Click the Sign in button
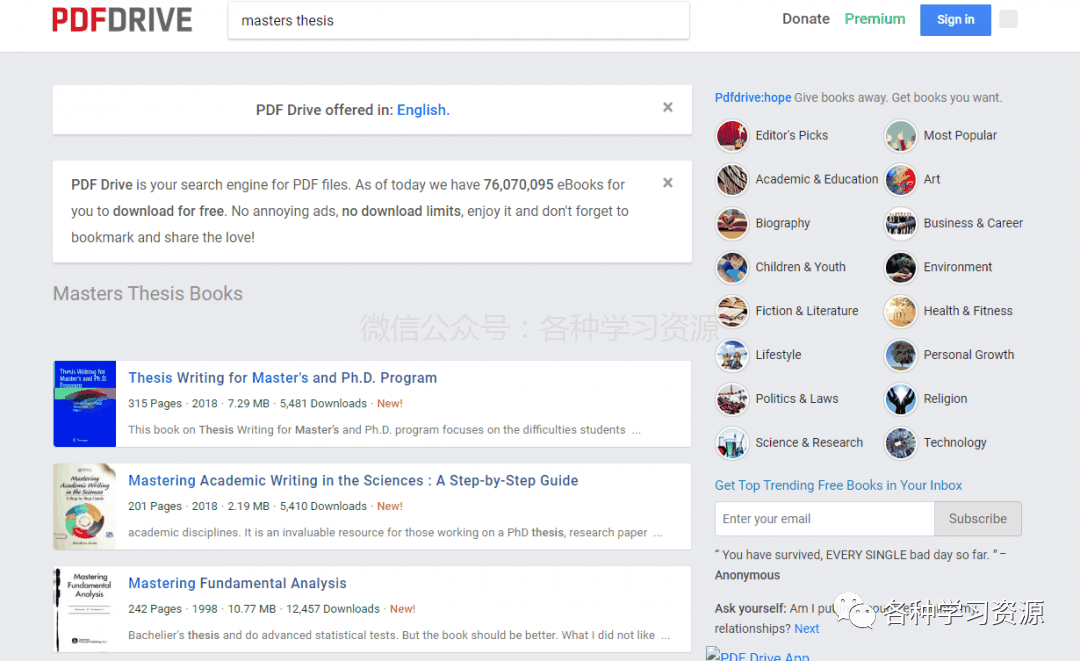This screenshot has width=1080, height=661. [x=955, y=20]
